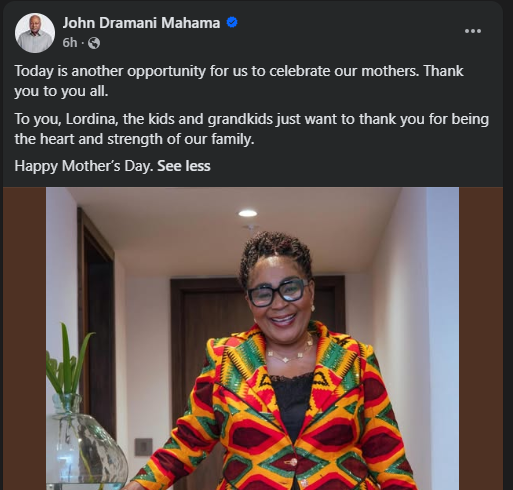Click the colorful kente jacket in photo
The height and width of the screenshot is (490, 513).
pyautogui.click(x=276, y=408)
